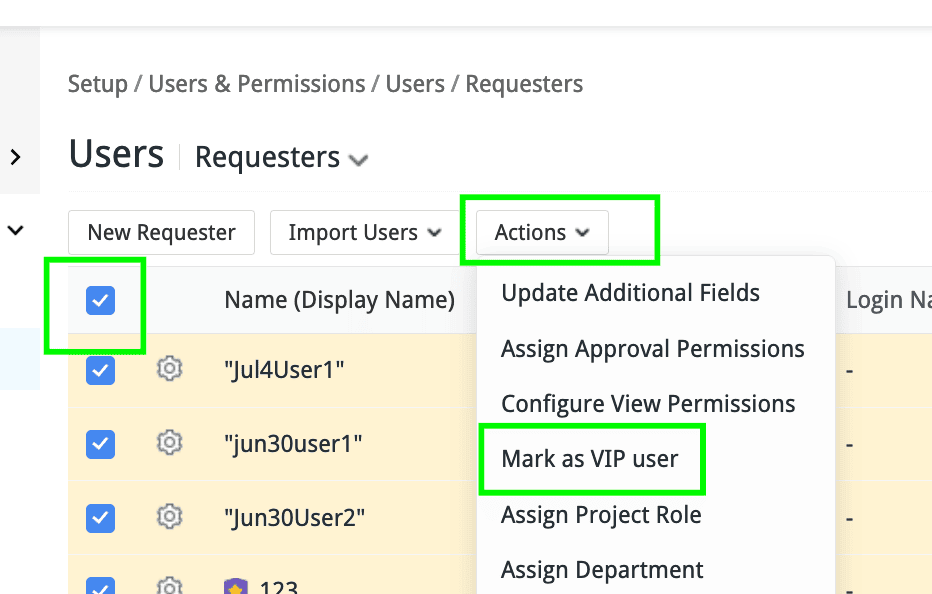Expand the sidebar using the right chevron
Screen dimensions: 932x594
coord(15,157)
